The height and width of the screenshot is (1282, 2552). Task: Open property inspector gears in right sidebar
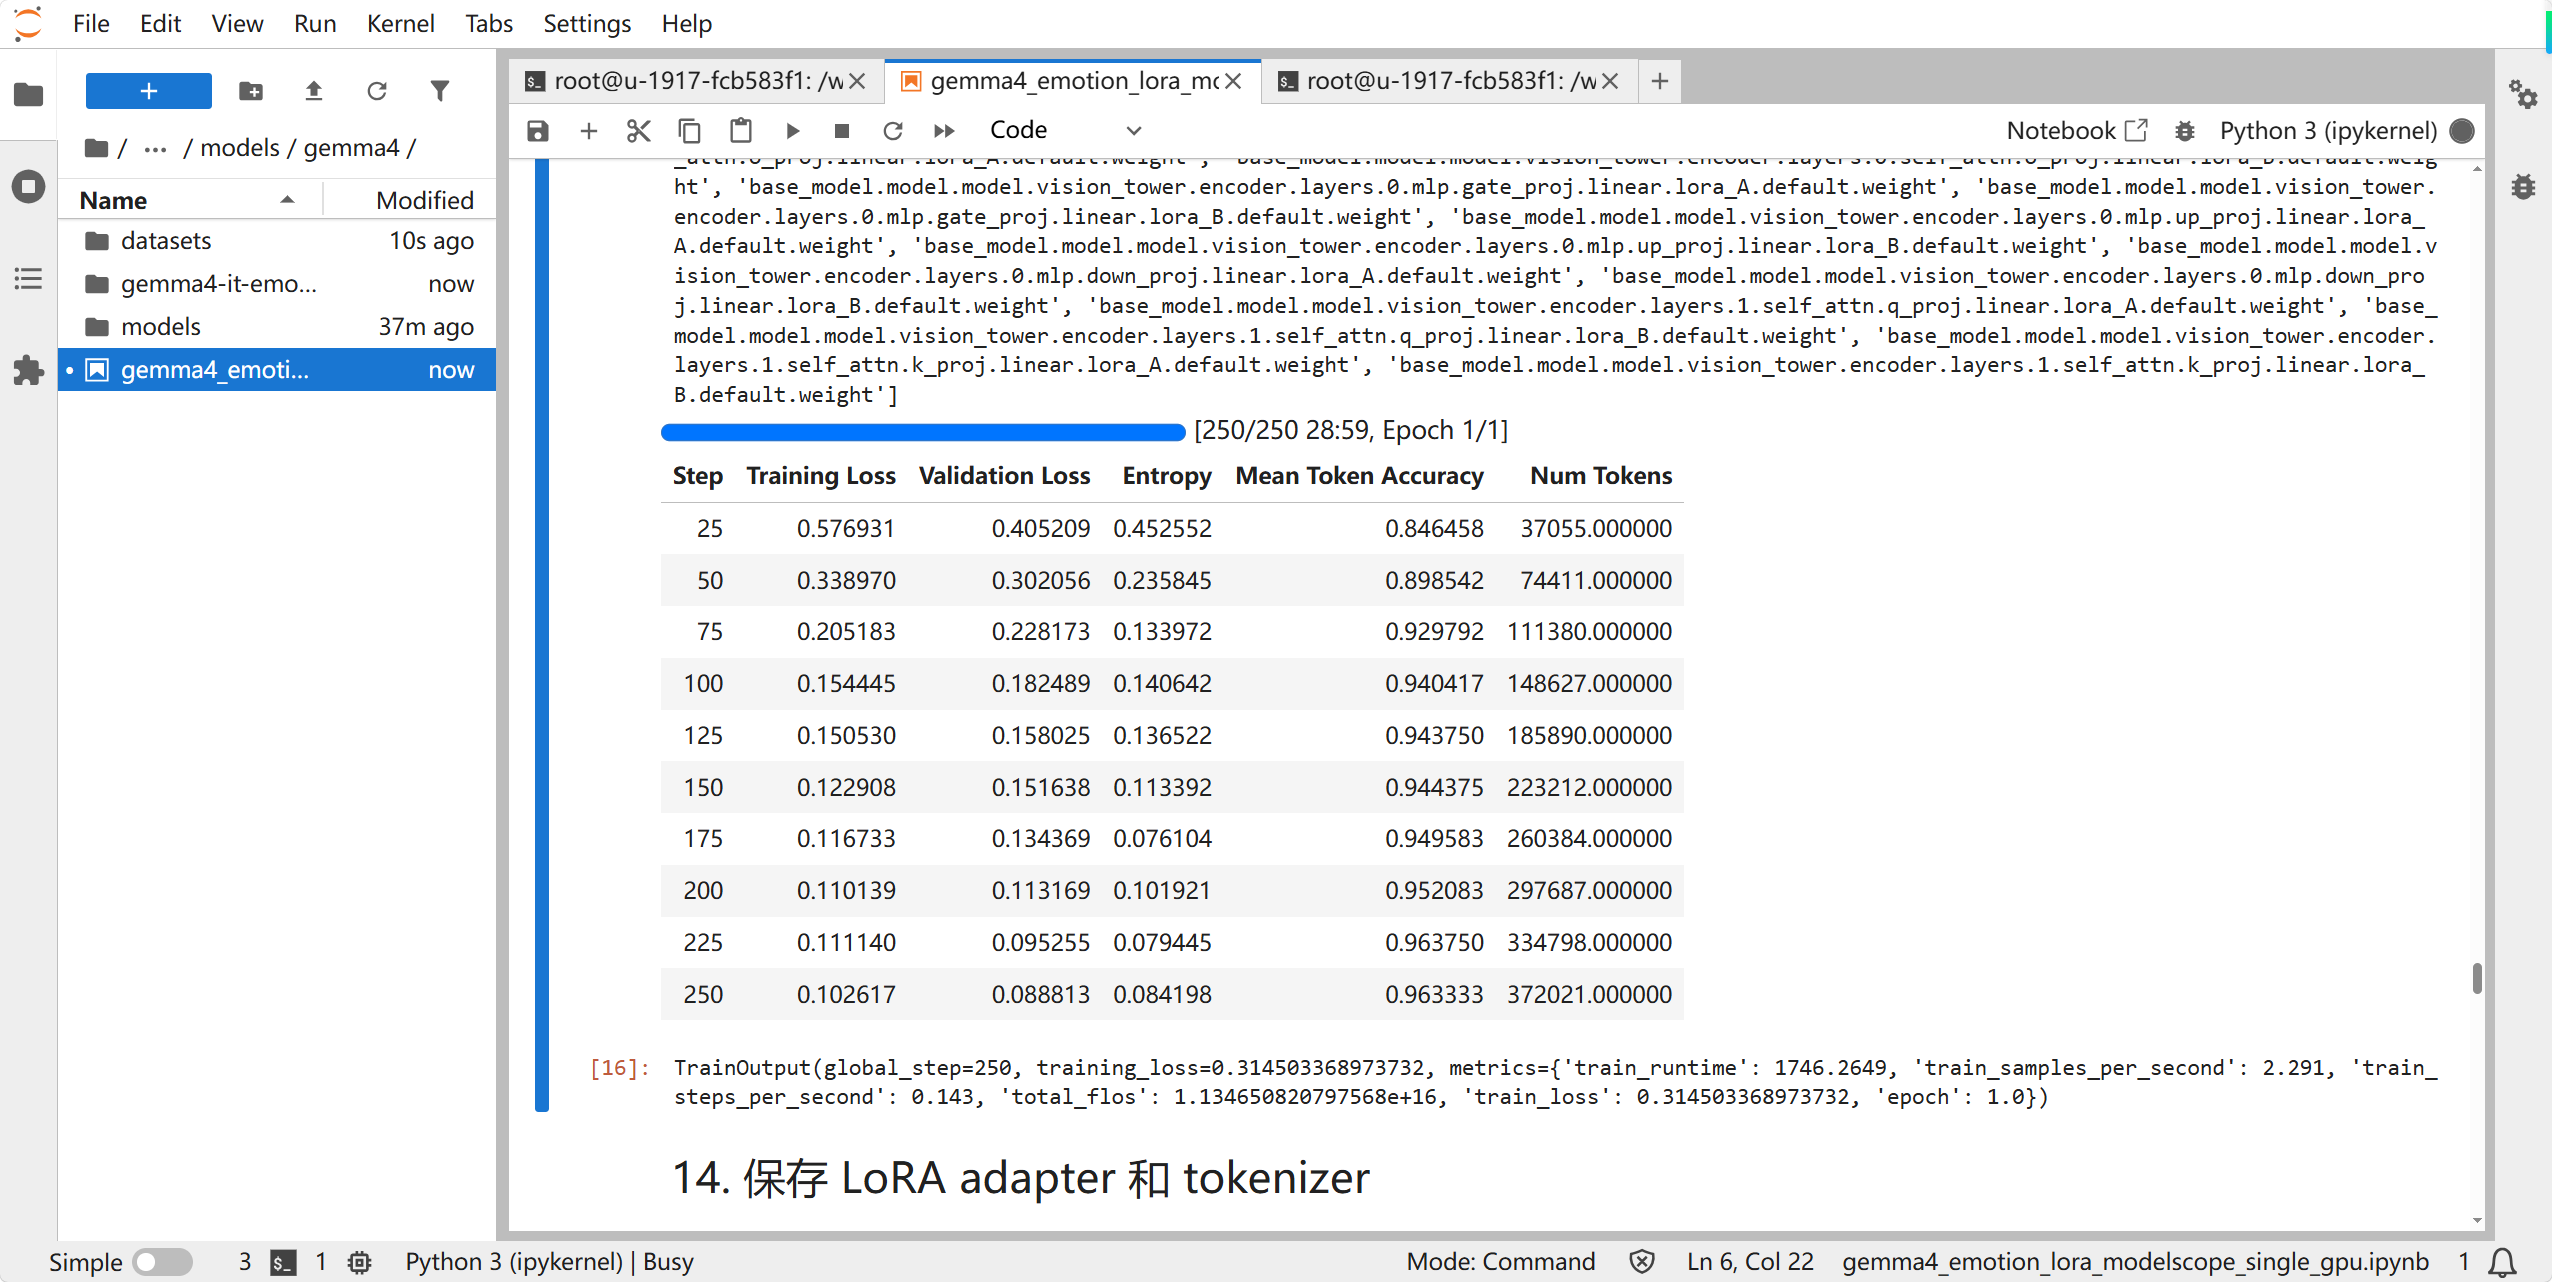(2523, 95)
